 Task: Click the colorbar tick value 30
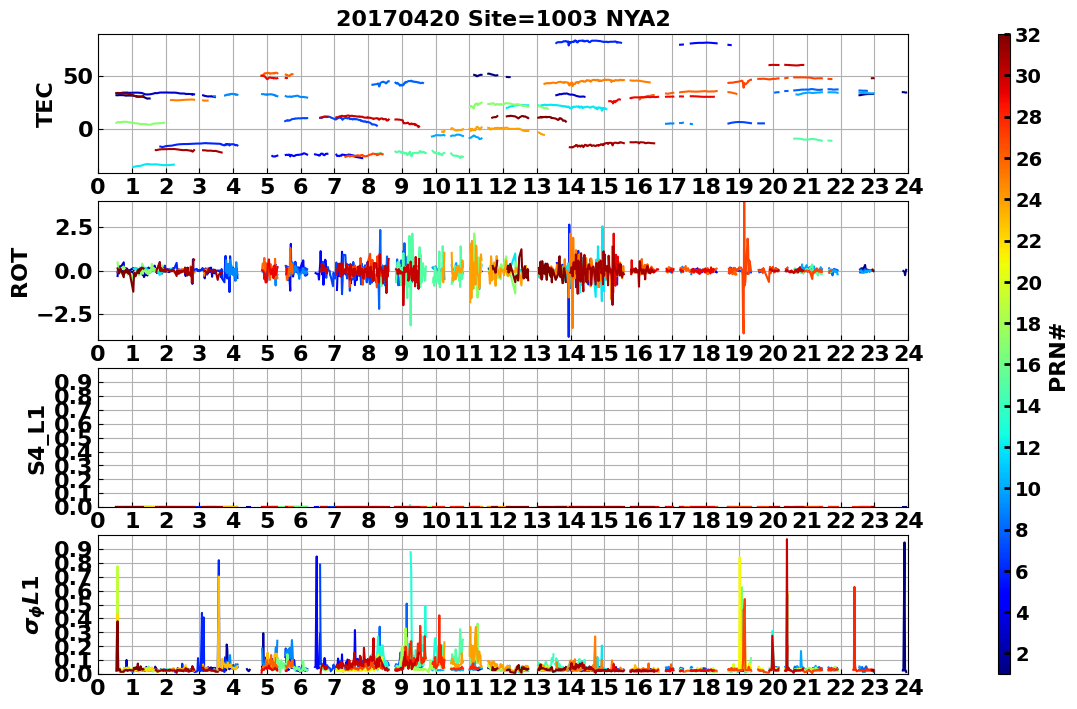[1028, 76]
